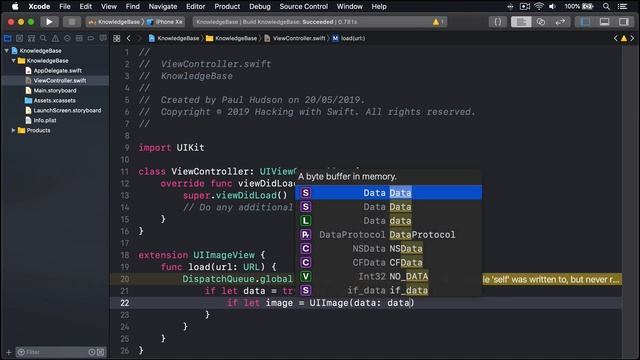Show the Source Control navigator
This screenshot has width=640, height=360.
[19, 38]
